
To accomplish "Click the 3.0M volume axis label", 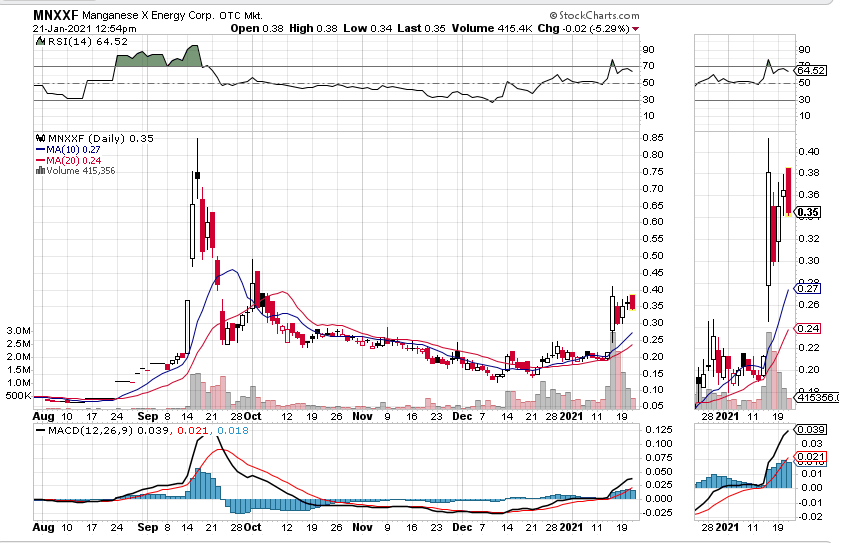I will coord(19,330).
